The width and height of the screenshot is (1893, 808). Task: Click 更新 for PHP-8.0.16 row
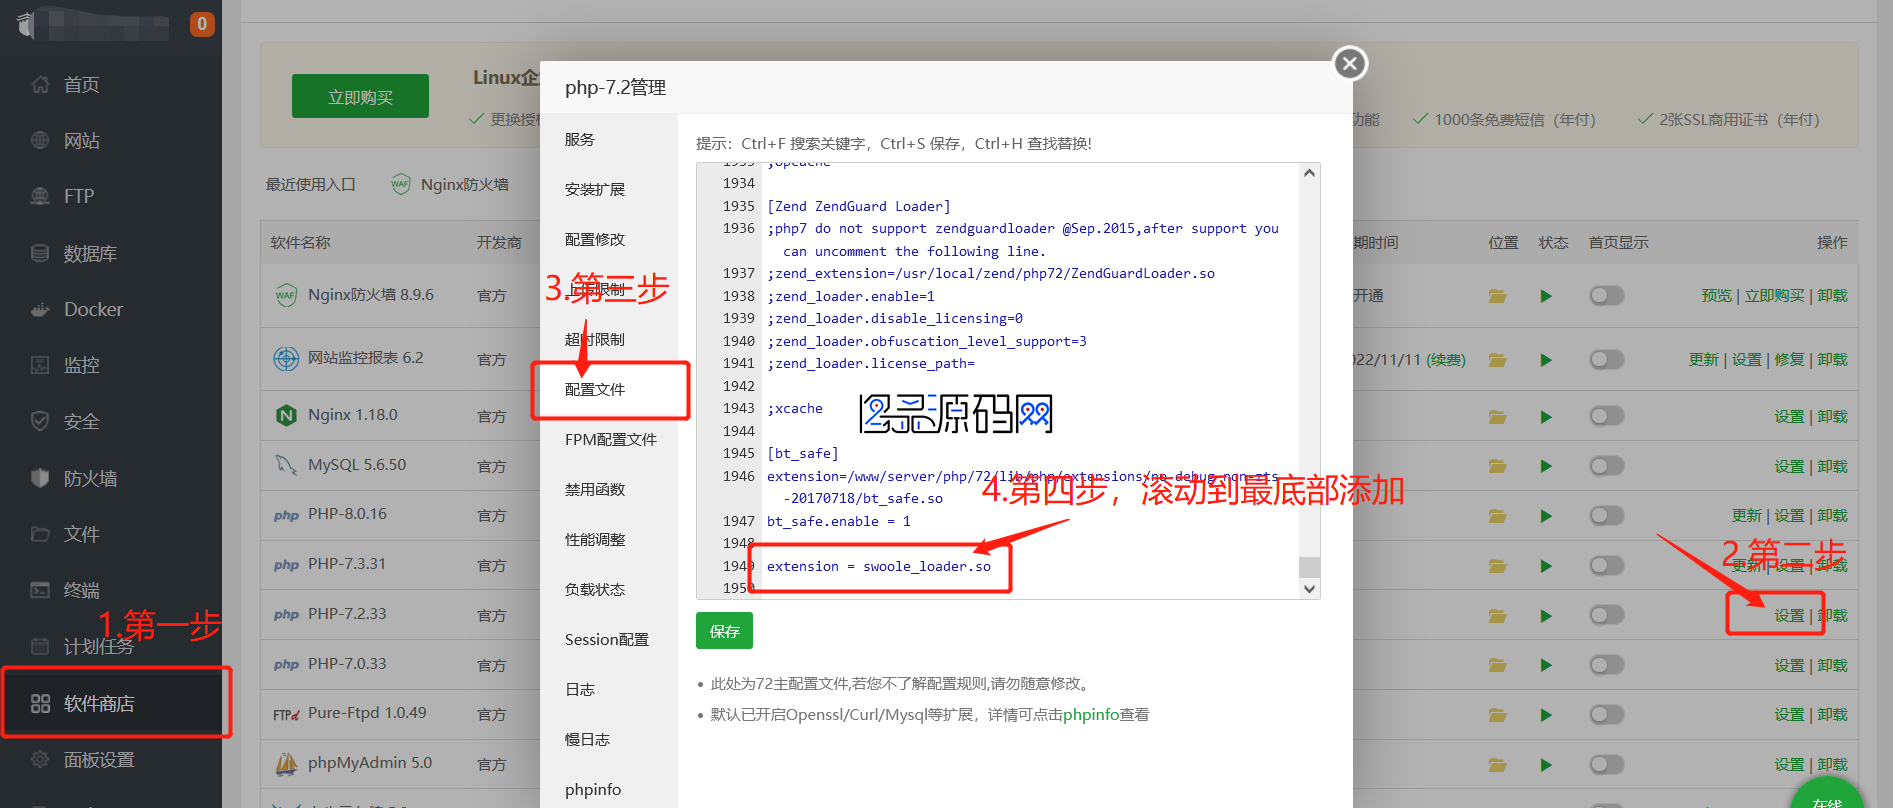[x=1746, y=516]
